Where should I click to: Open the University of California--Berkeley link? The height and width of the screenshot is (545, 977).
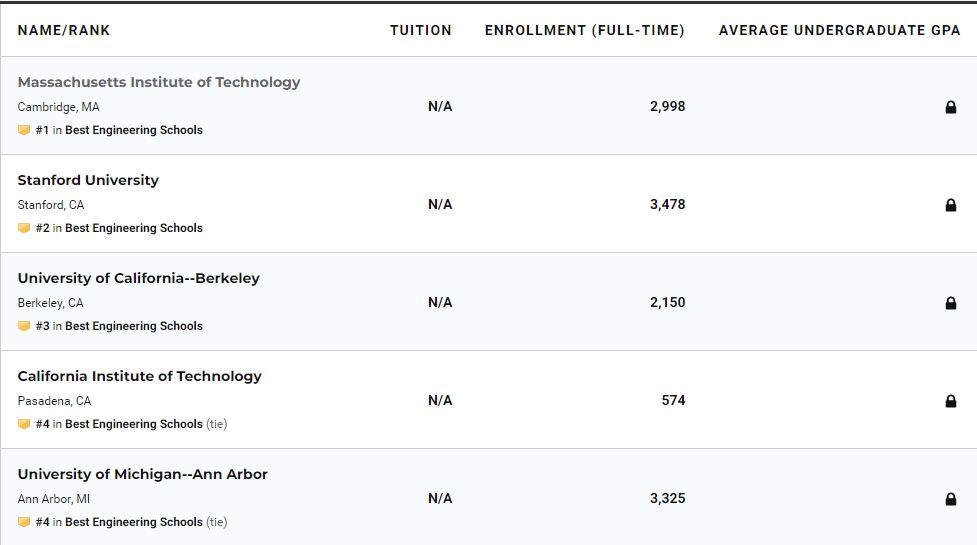[138, 278]
